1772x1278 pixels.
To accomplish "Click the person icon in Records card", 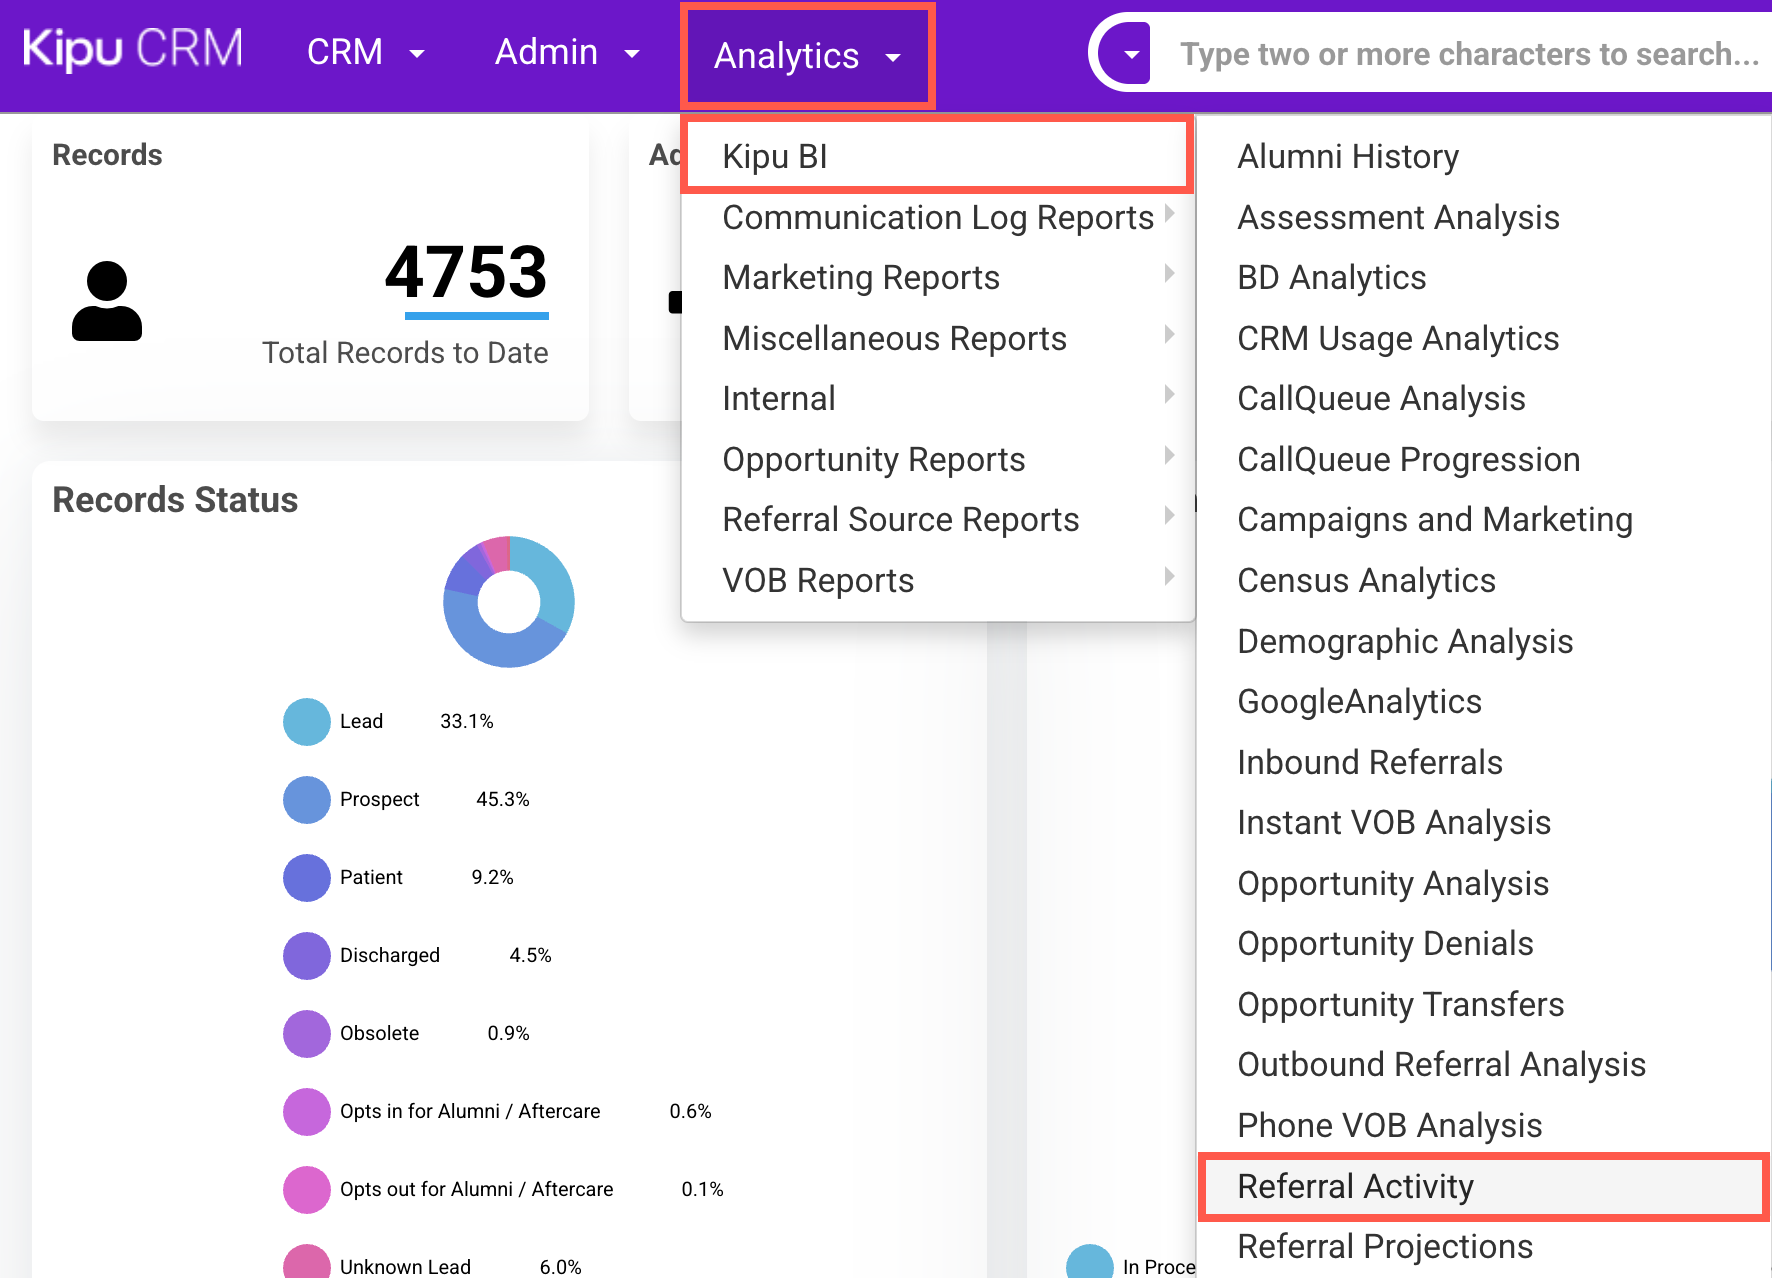I will (107, 301).
